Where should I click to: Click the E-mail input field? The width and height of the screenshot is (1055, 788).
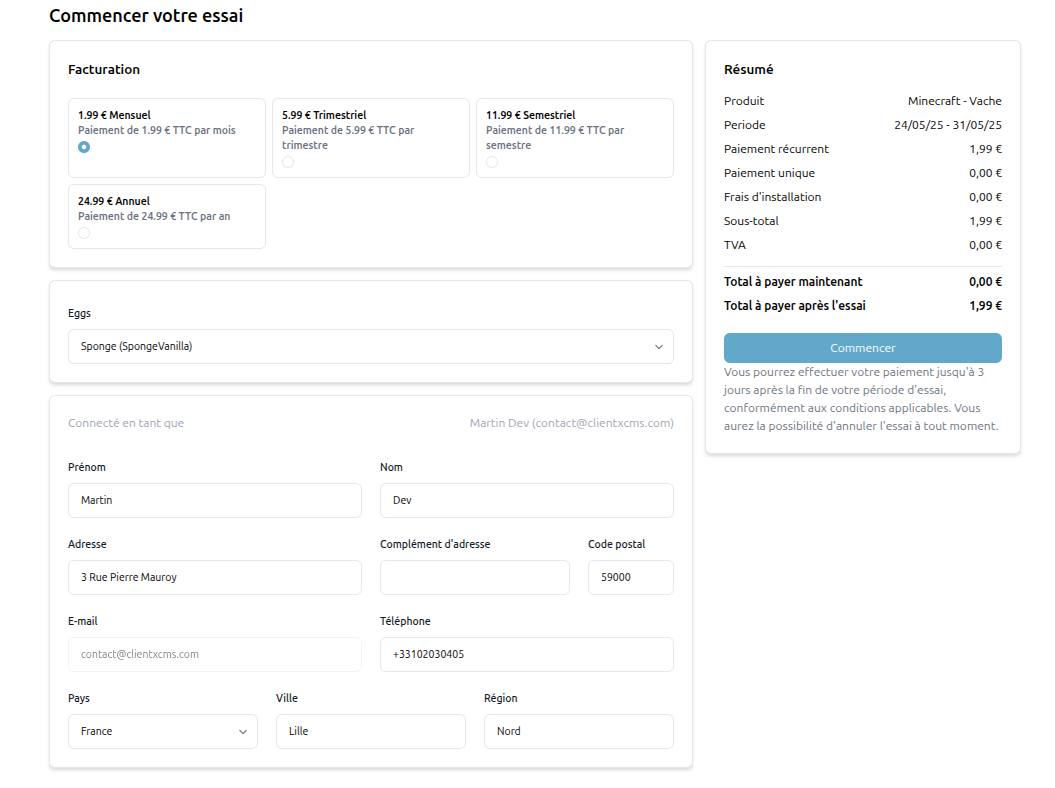click(x=214, y=655)
